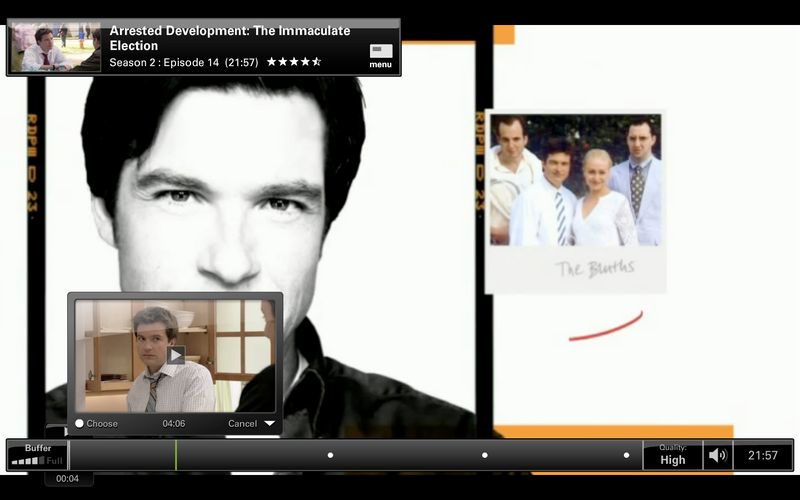Image resolution: width=800 pixels, height=500 pixels.
Task: Click the 04:06 preview timestamp
Action: (x=173, y=423)
